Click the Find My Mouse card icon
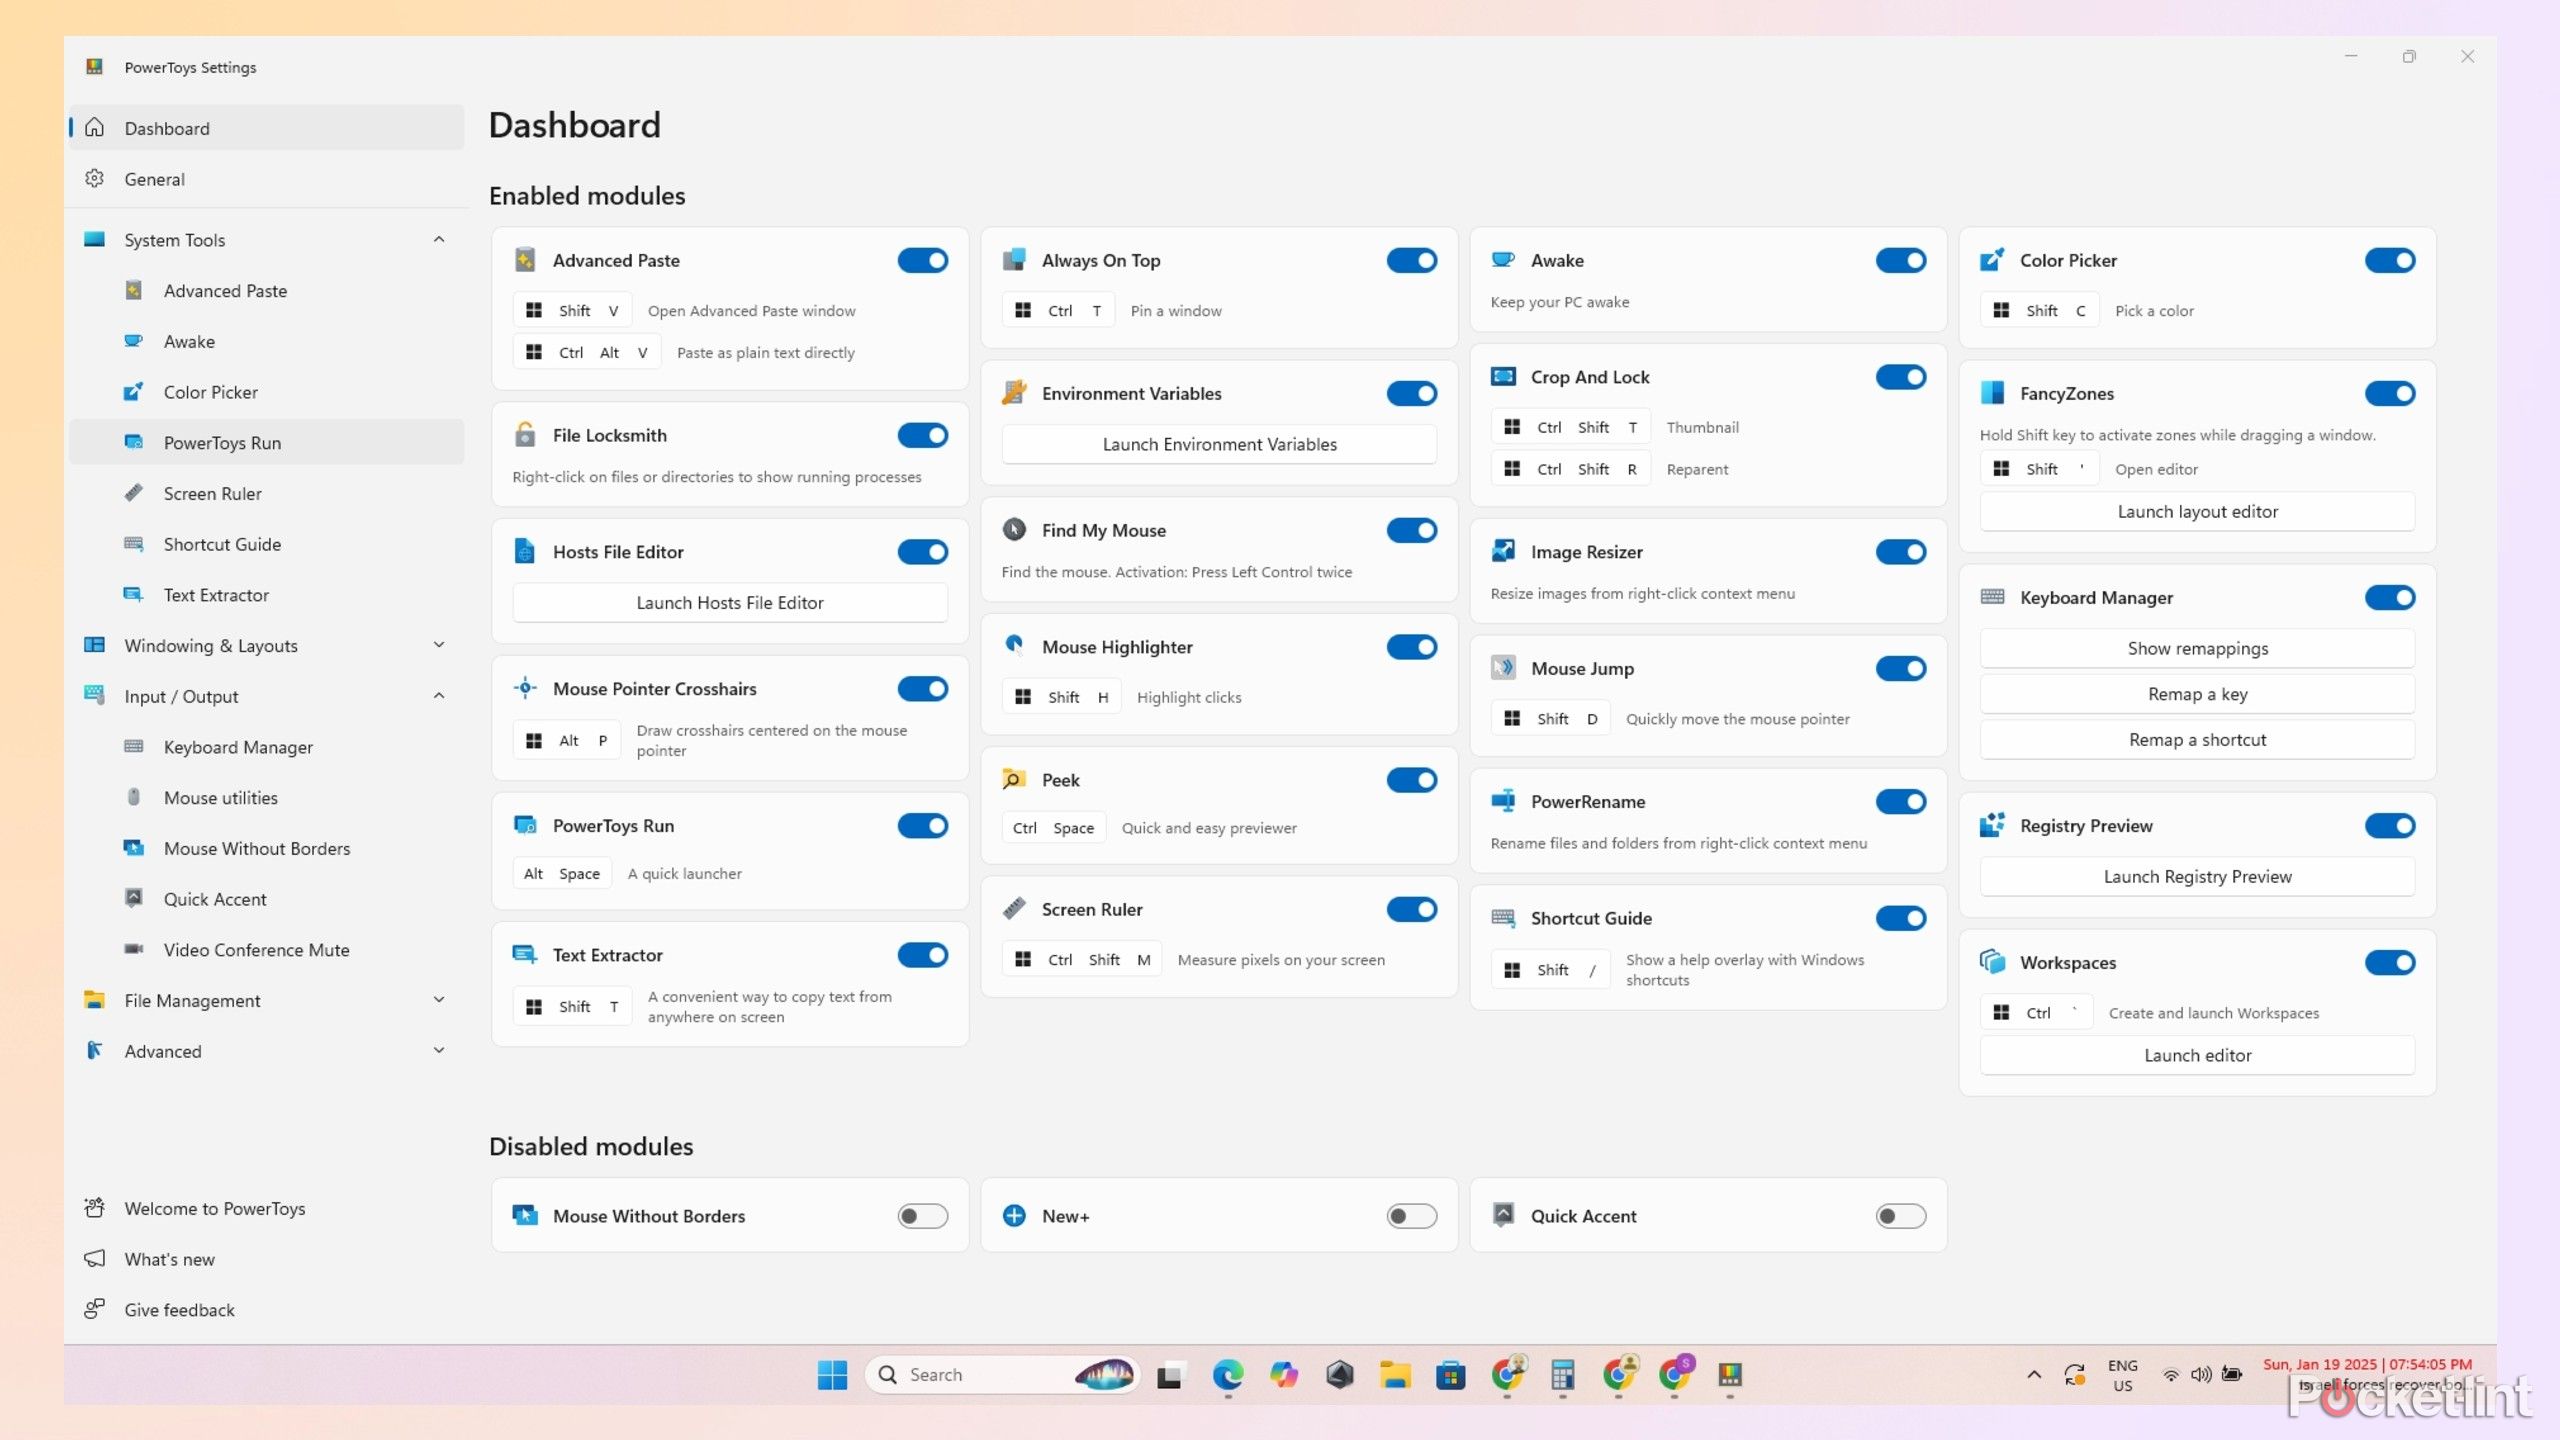Viewport: 2560px width, 1440px height. tap(1014, 530)
